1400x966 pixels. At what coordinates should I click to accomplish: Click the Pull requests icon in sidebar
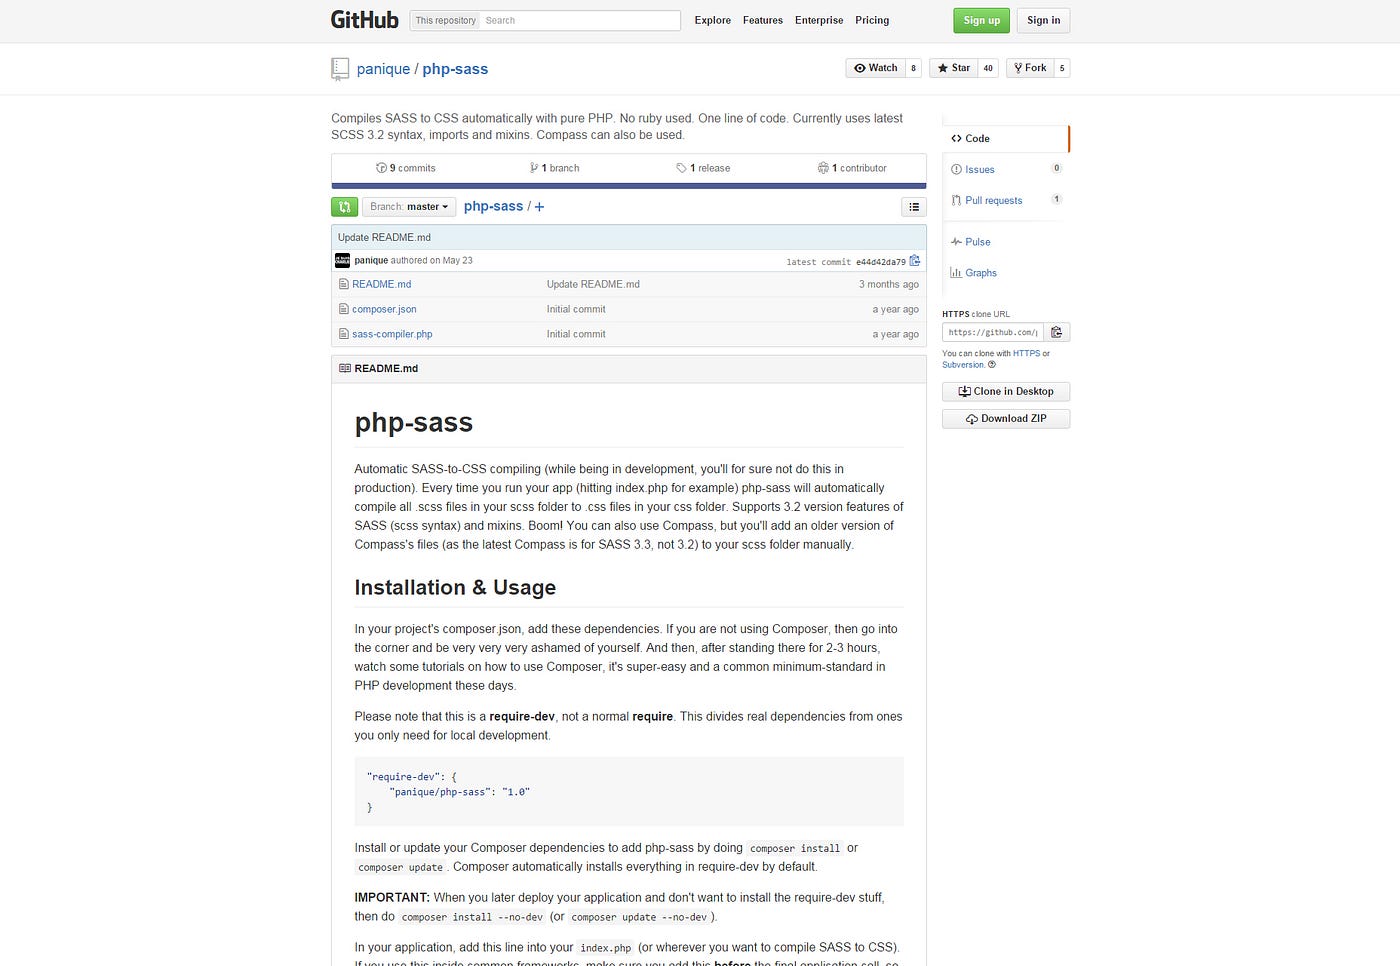(956, 201)
